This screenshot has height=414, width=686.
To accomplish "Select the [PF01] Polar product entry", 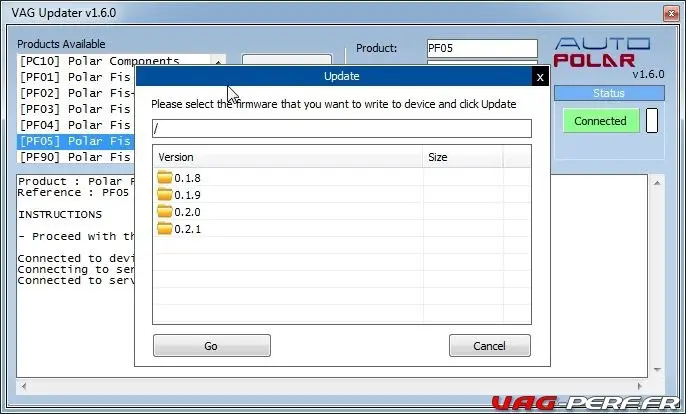I will pyautogui.click(x=77, y=77).
